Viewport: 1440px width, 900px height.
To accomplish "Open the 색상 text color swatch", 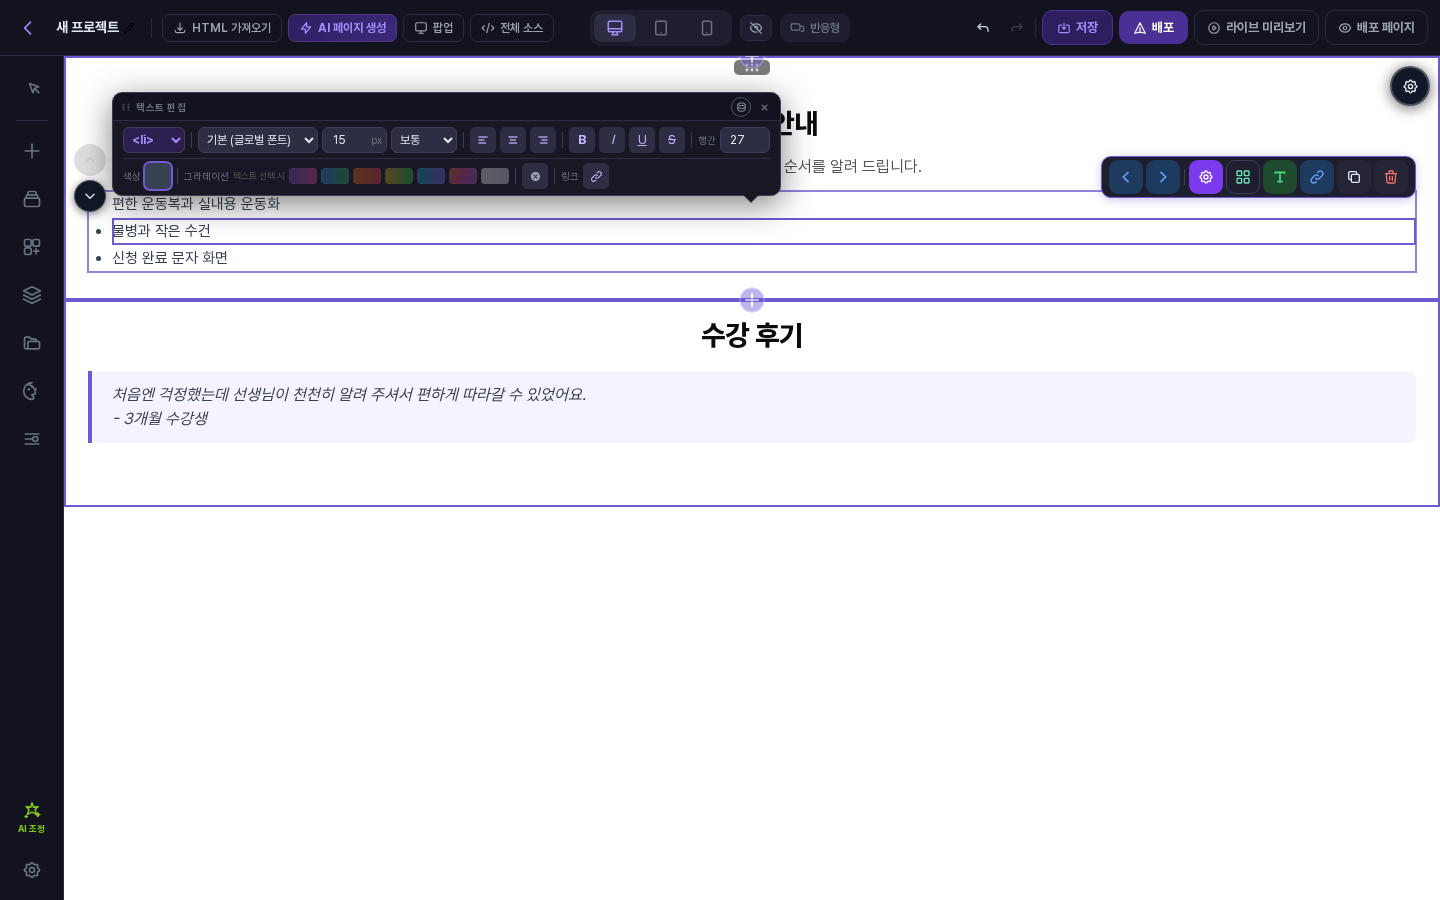I will [158, 176].
